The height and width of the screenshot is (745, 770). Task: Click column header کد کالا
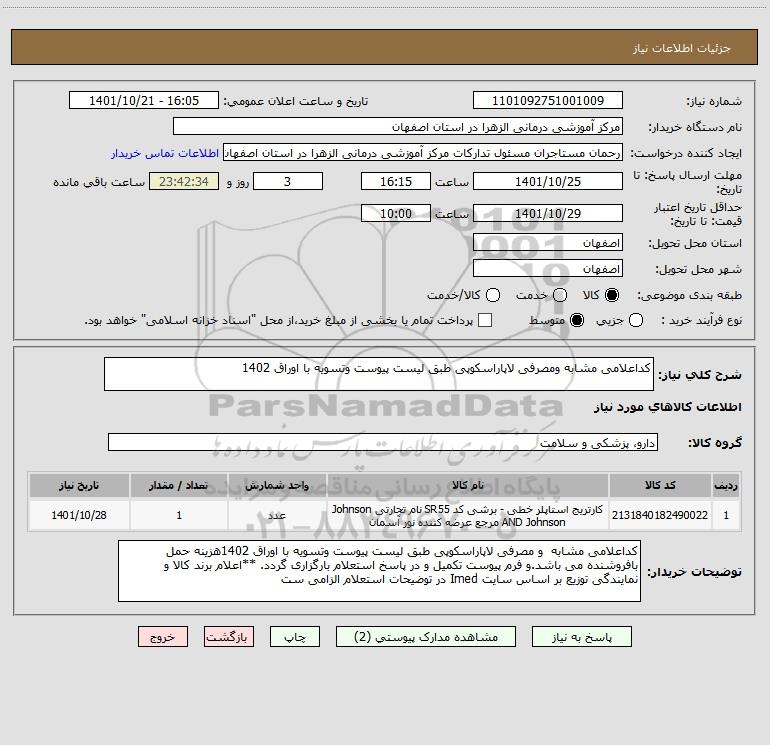pyautogui.click(x=660, y=485)
